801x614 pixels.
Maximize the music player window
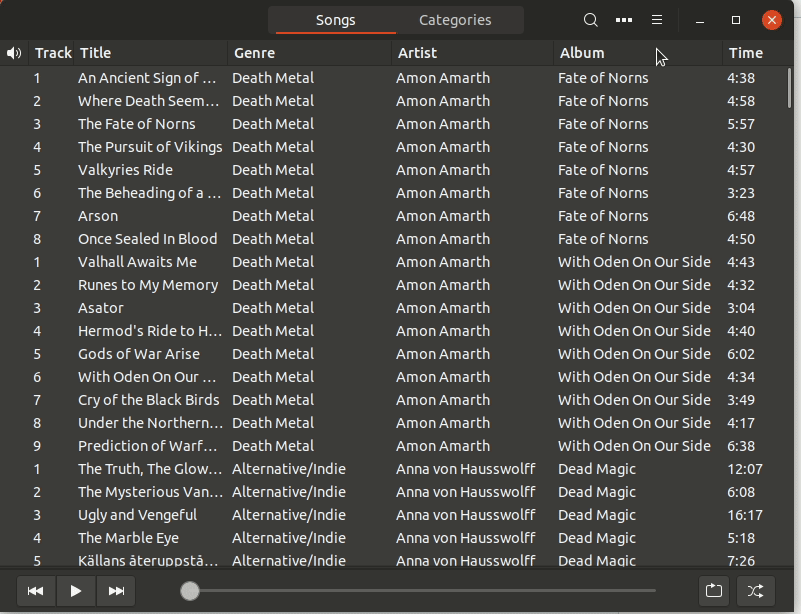click(x=736, y=20)
